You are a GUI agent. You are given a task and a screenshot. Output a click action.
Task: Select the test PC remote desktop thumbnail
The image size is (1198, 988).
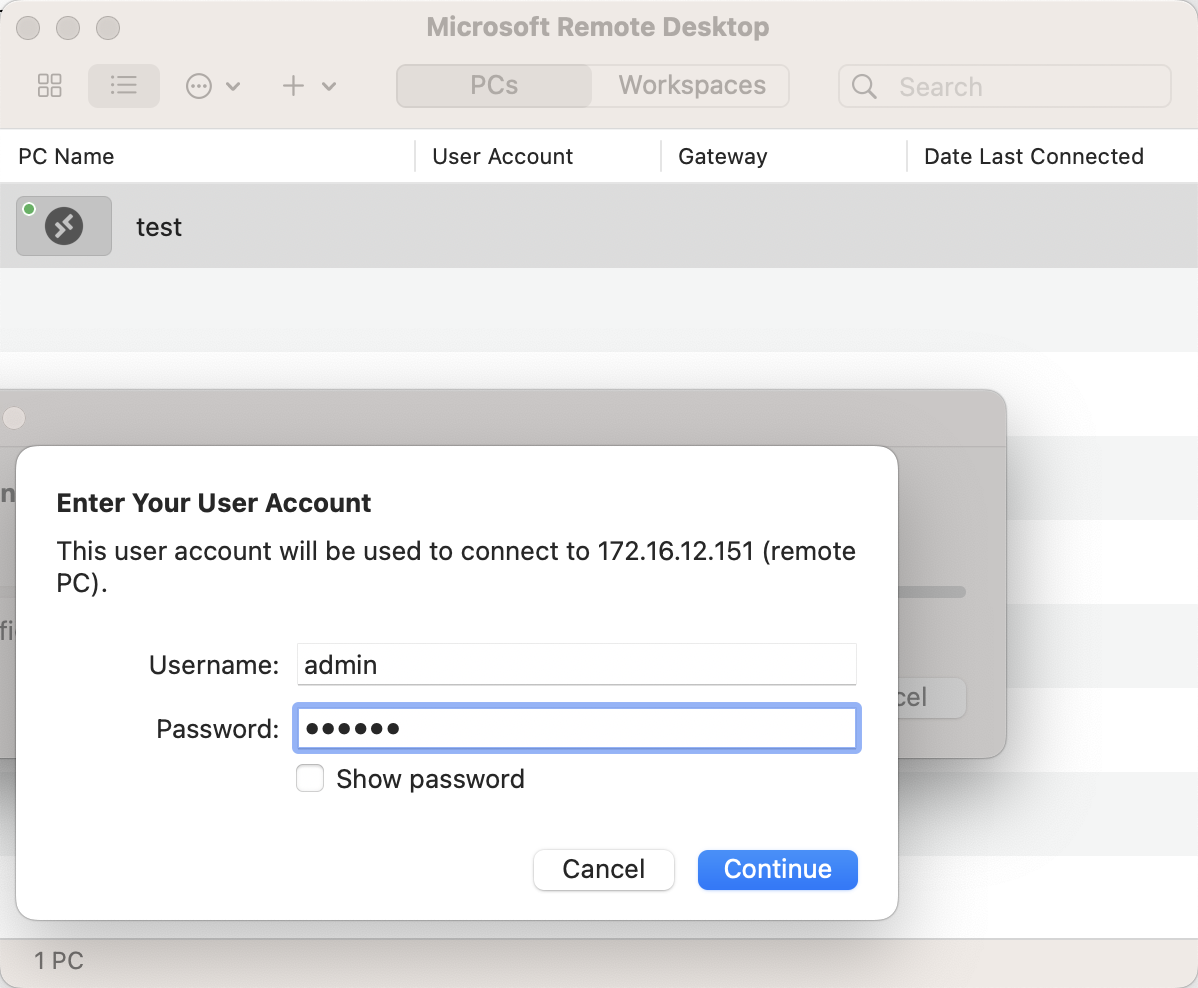[x=64, y=226]
